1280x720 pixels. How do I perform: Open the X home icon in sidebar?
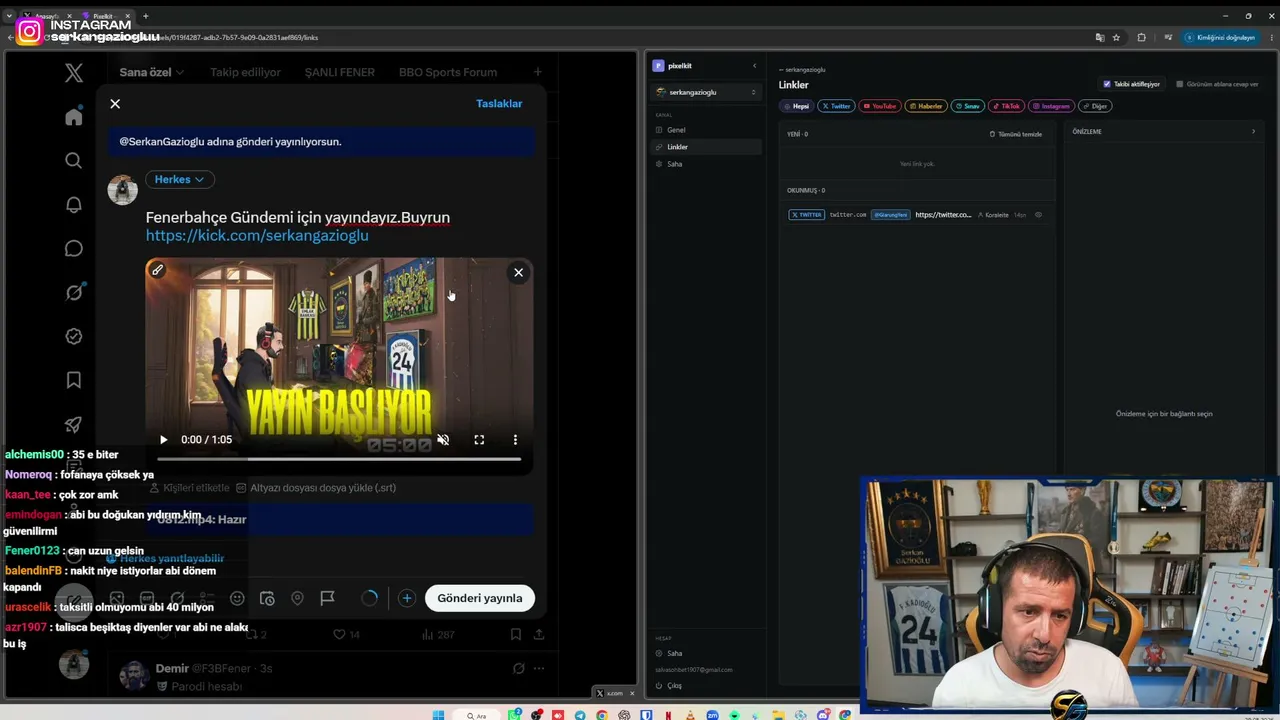pyautogui.click(x=74, y=117)
